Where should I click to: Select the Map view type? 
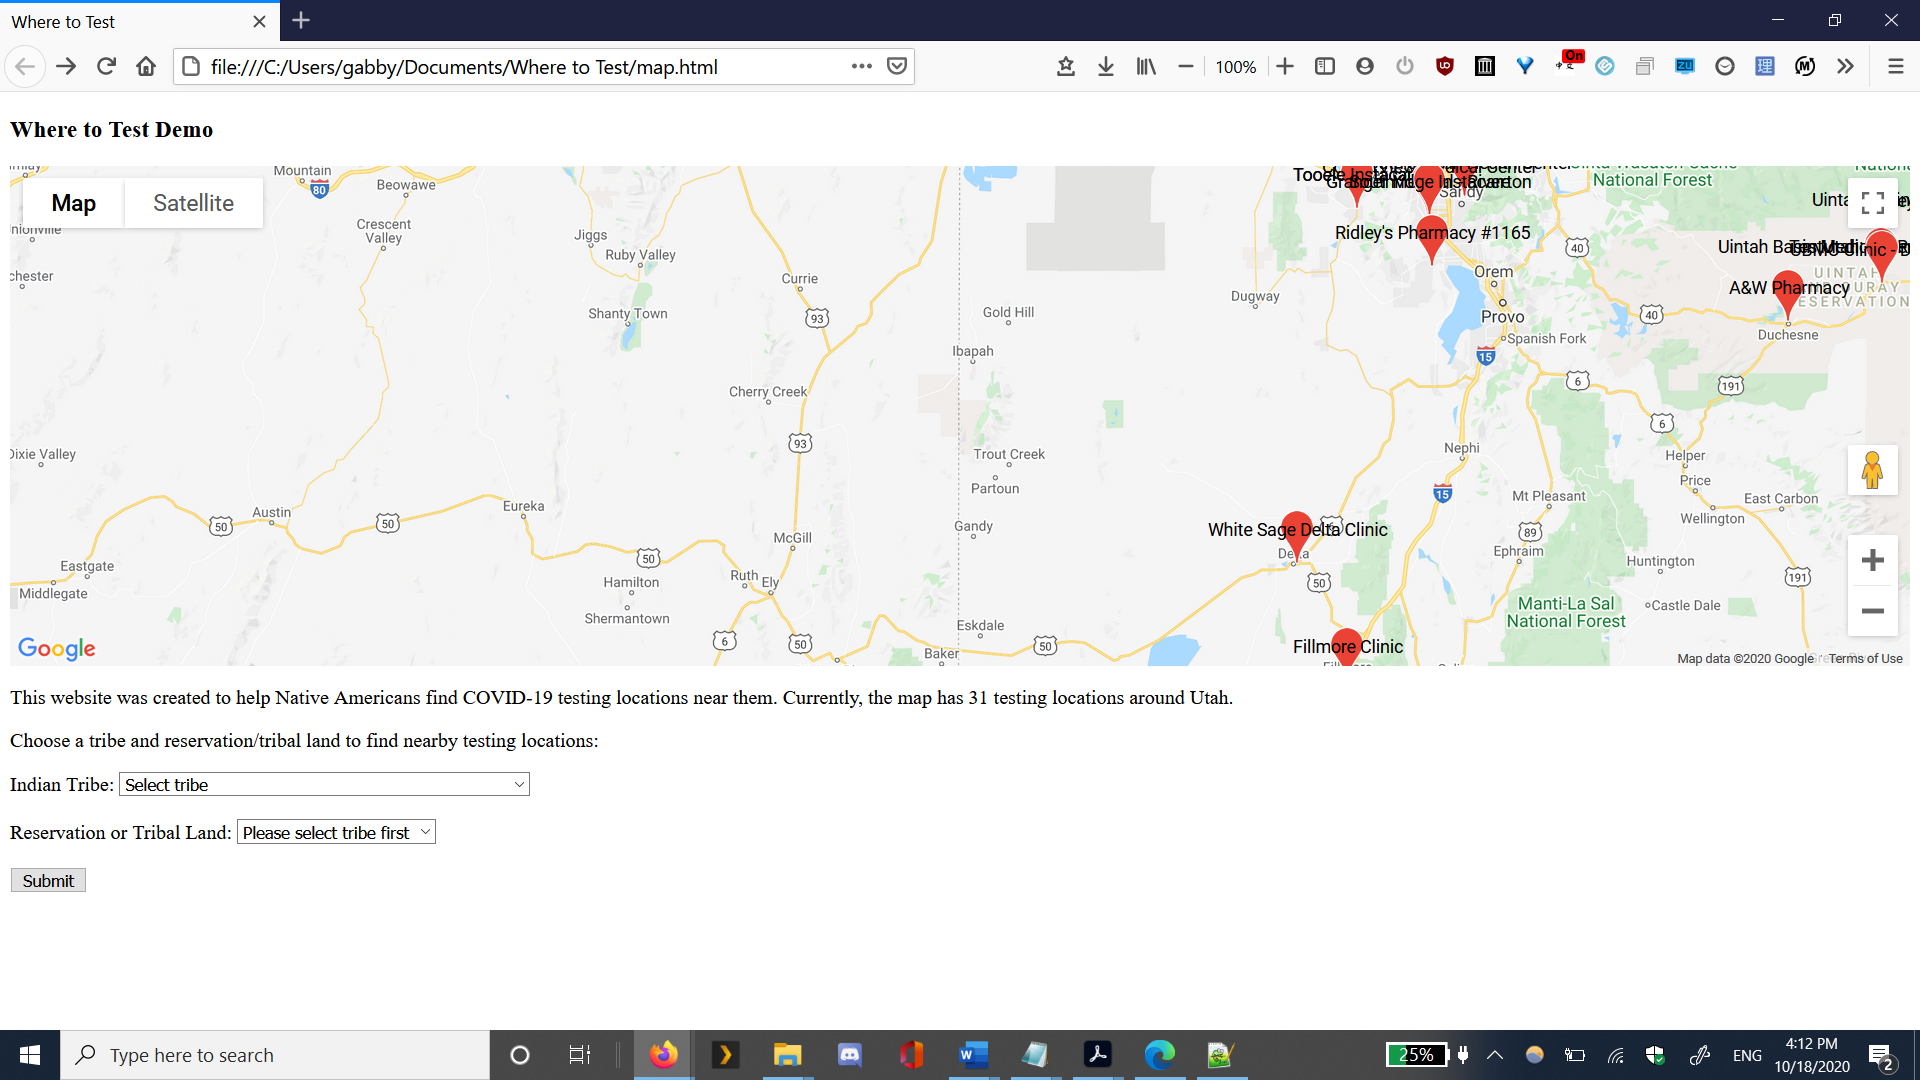point(74,203)
